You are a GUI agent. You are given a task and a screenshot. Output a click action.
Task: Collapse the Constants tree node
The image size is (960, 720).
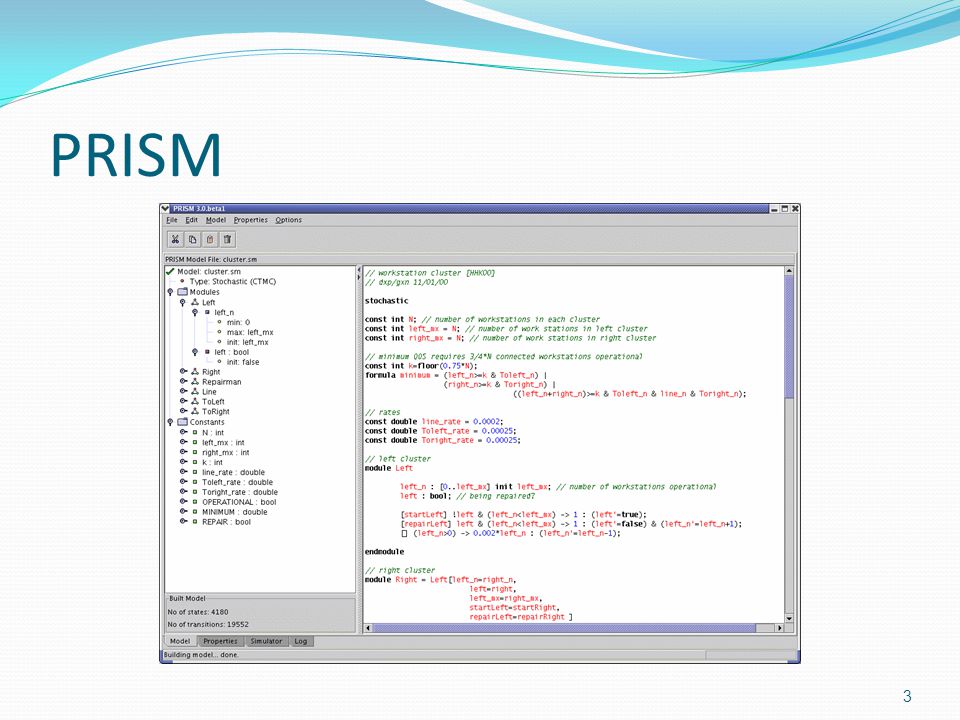tap(170, 422)
